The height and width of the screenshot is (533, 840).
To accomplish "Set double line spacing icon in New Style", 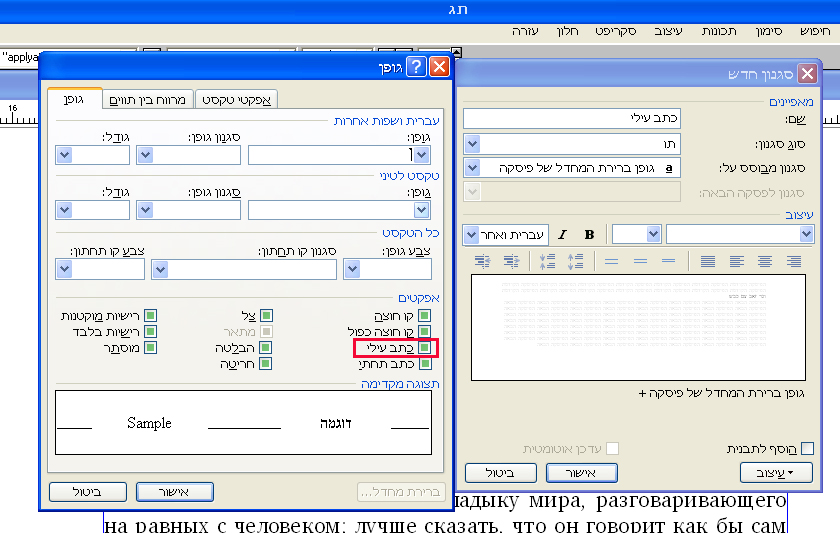I will (x=611, y=261).
